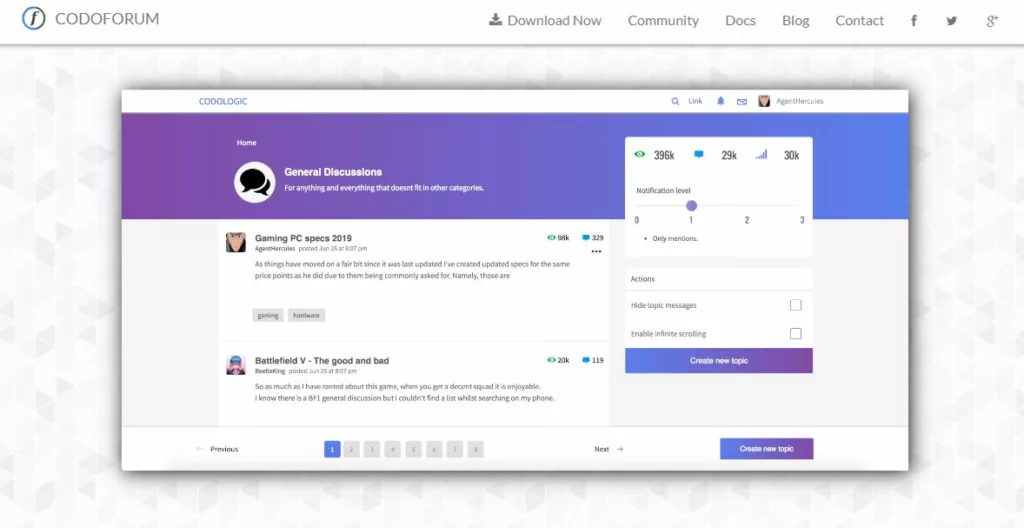
Task: Open the notifications bell icon
Action: pyautogui.click(x=721, y=101)
